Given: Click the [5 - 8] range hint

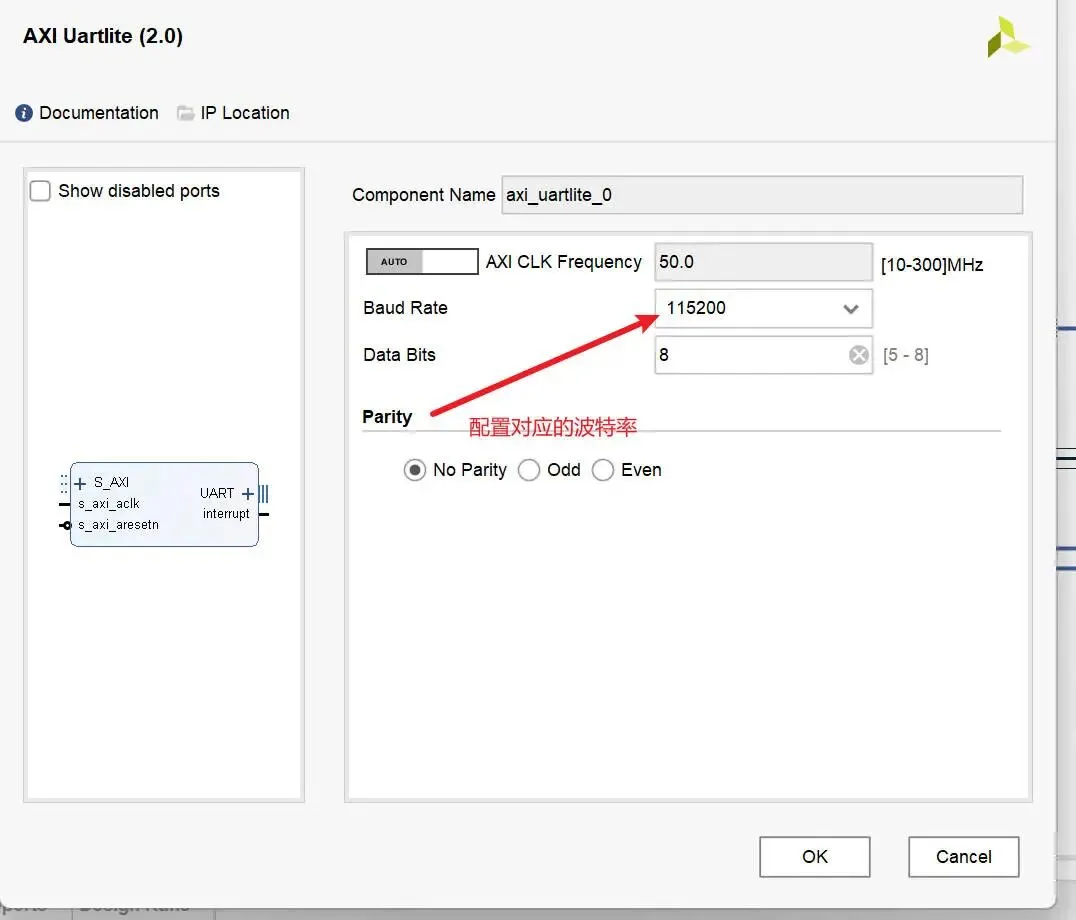Looking at the screenshot, I should click(906, 355).
